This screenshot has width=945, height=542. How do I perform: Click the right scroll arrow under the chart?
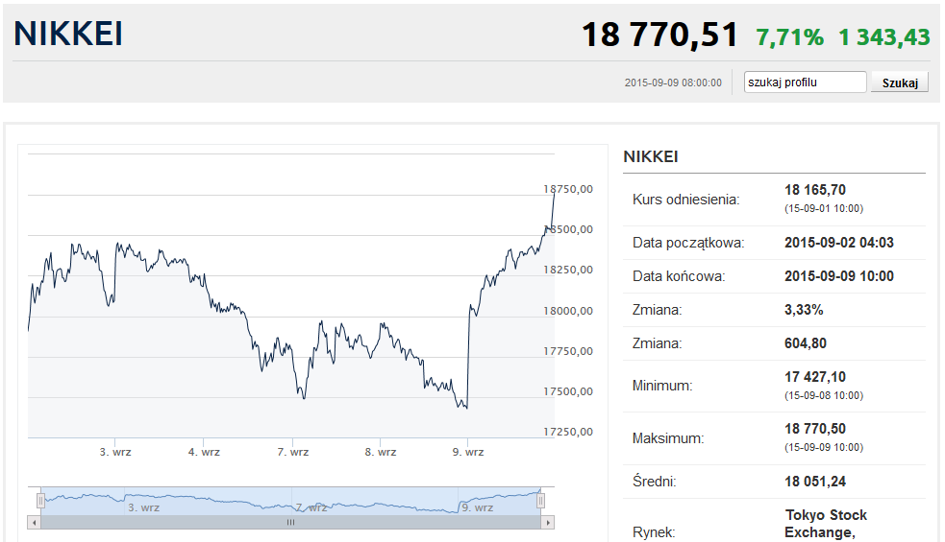pos(549,522)
